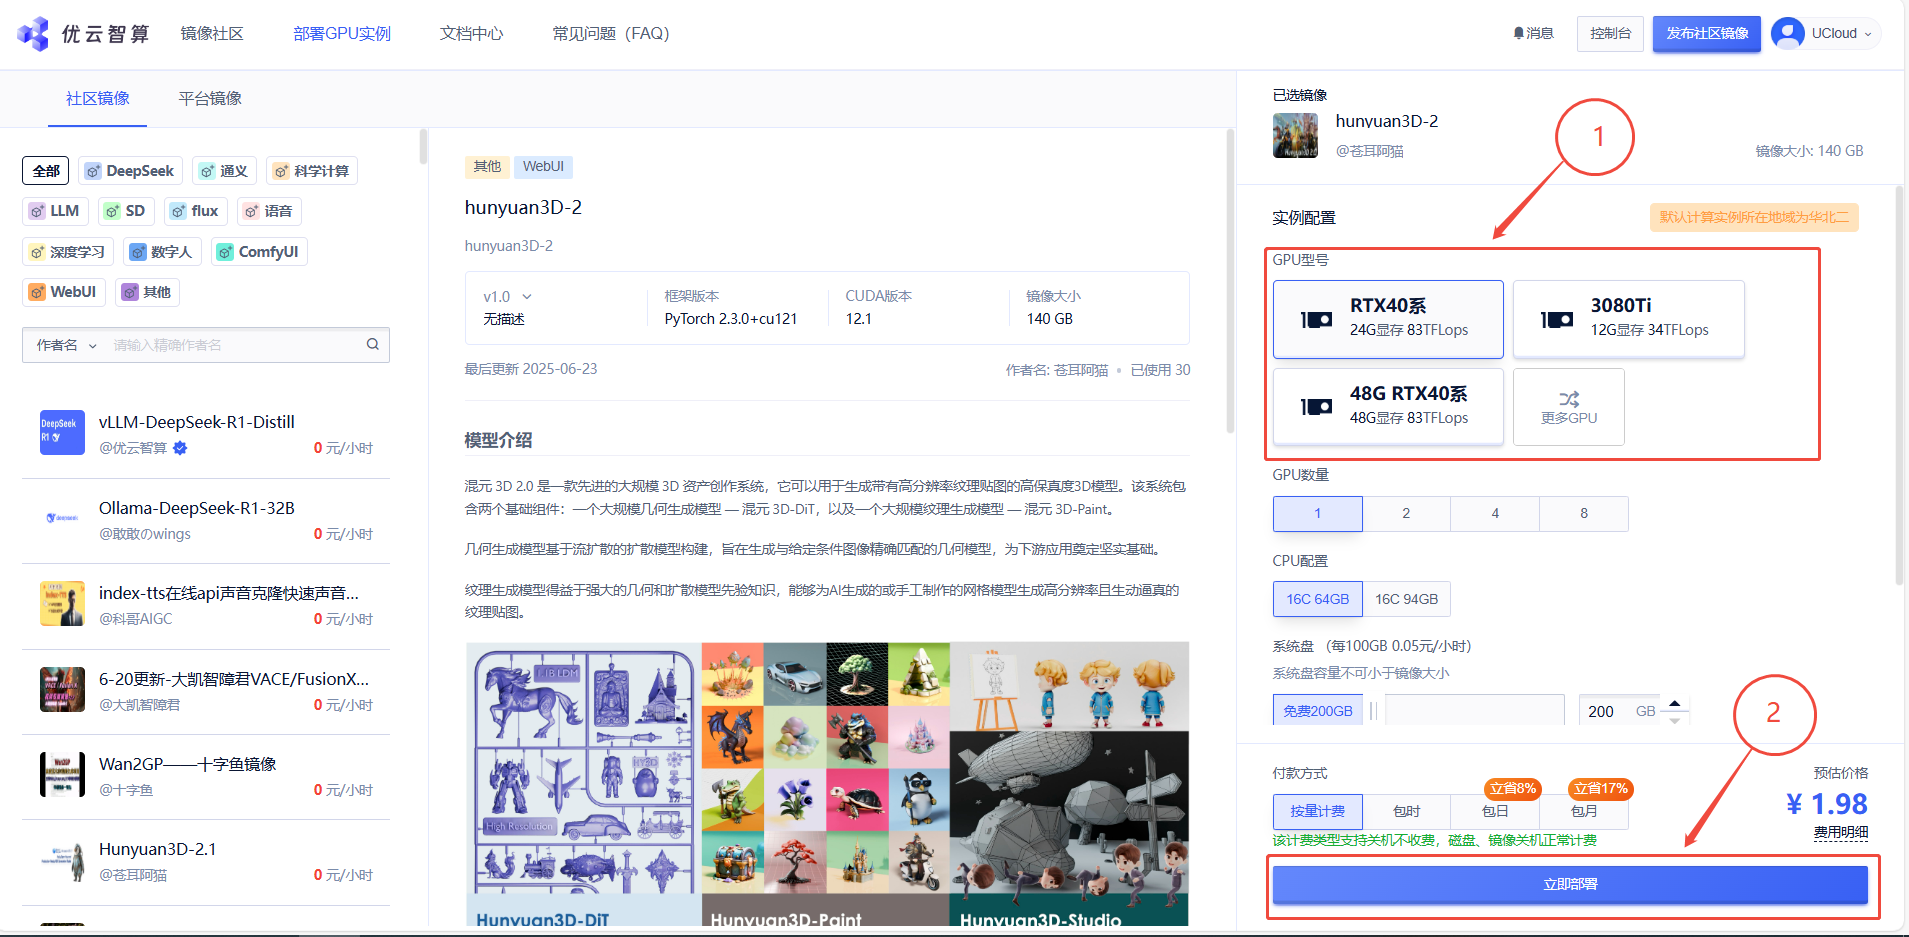Click selected hunyuan3D-2 image thumbnail
This screenshot has width=1909, height=937.
click(1295, 136)
